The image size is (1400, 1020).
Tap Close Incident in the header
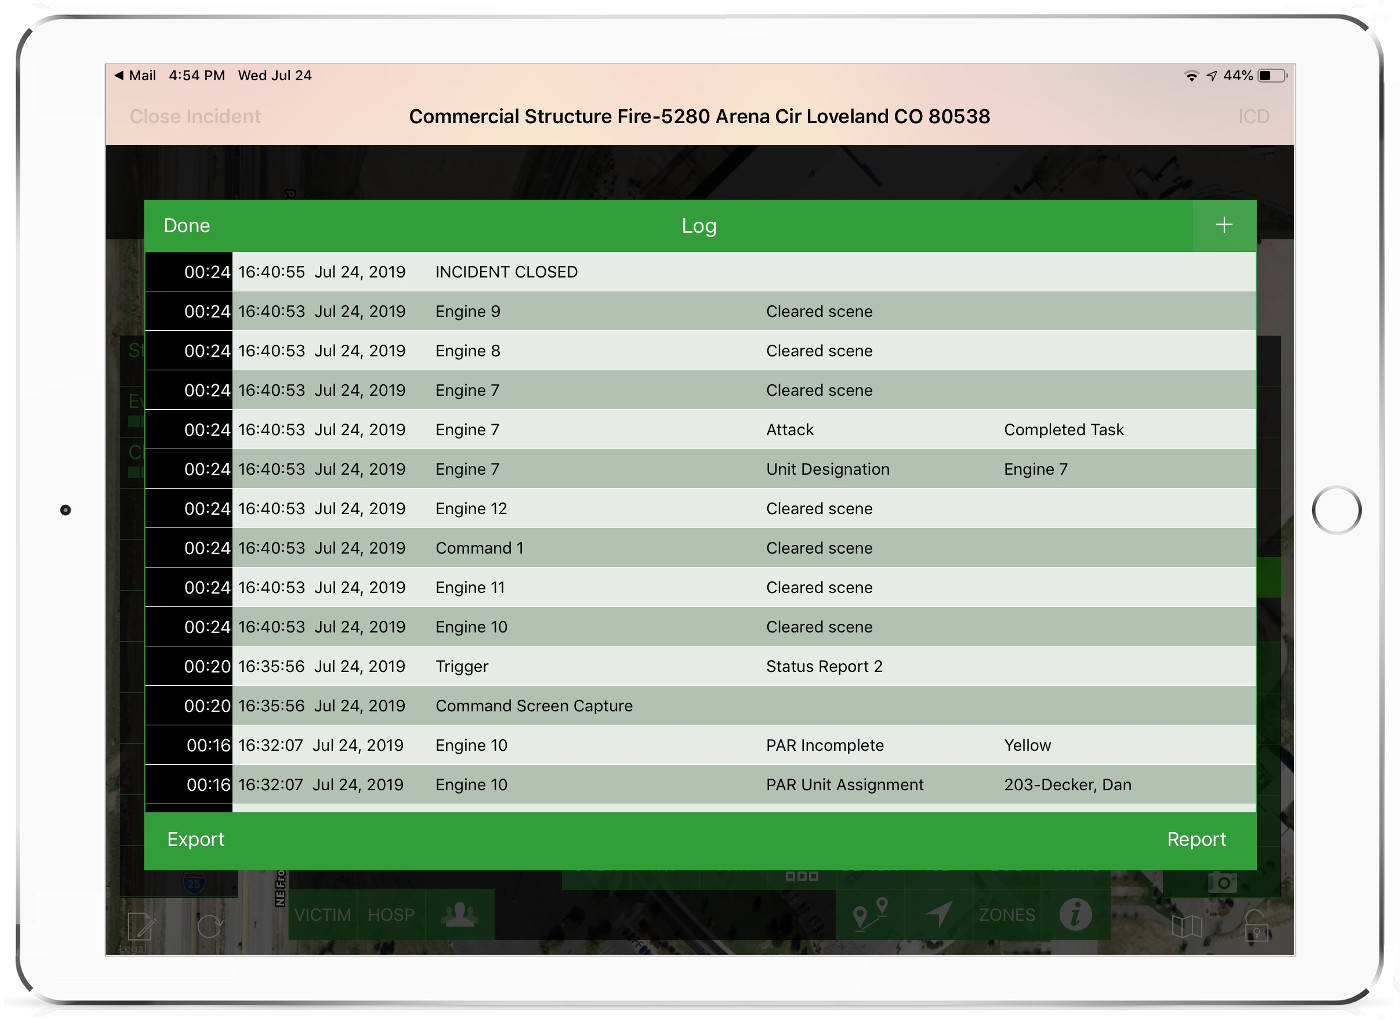[195, 117]
